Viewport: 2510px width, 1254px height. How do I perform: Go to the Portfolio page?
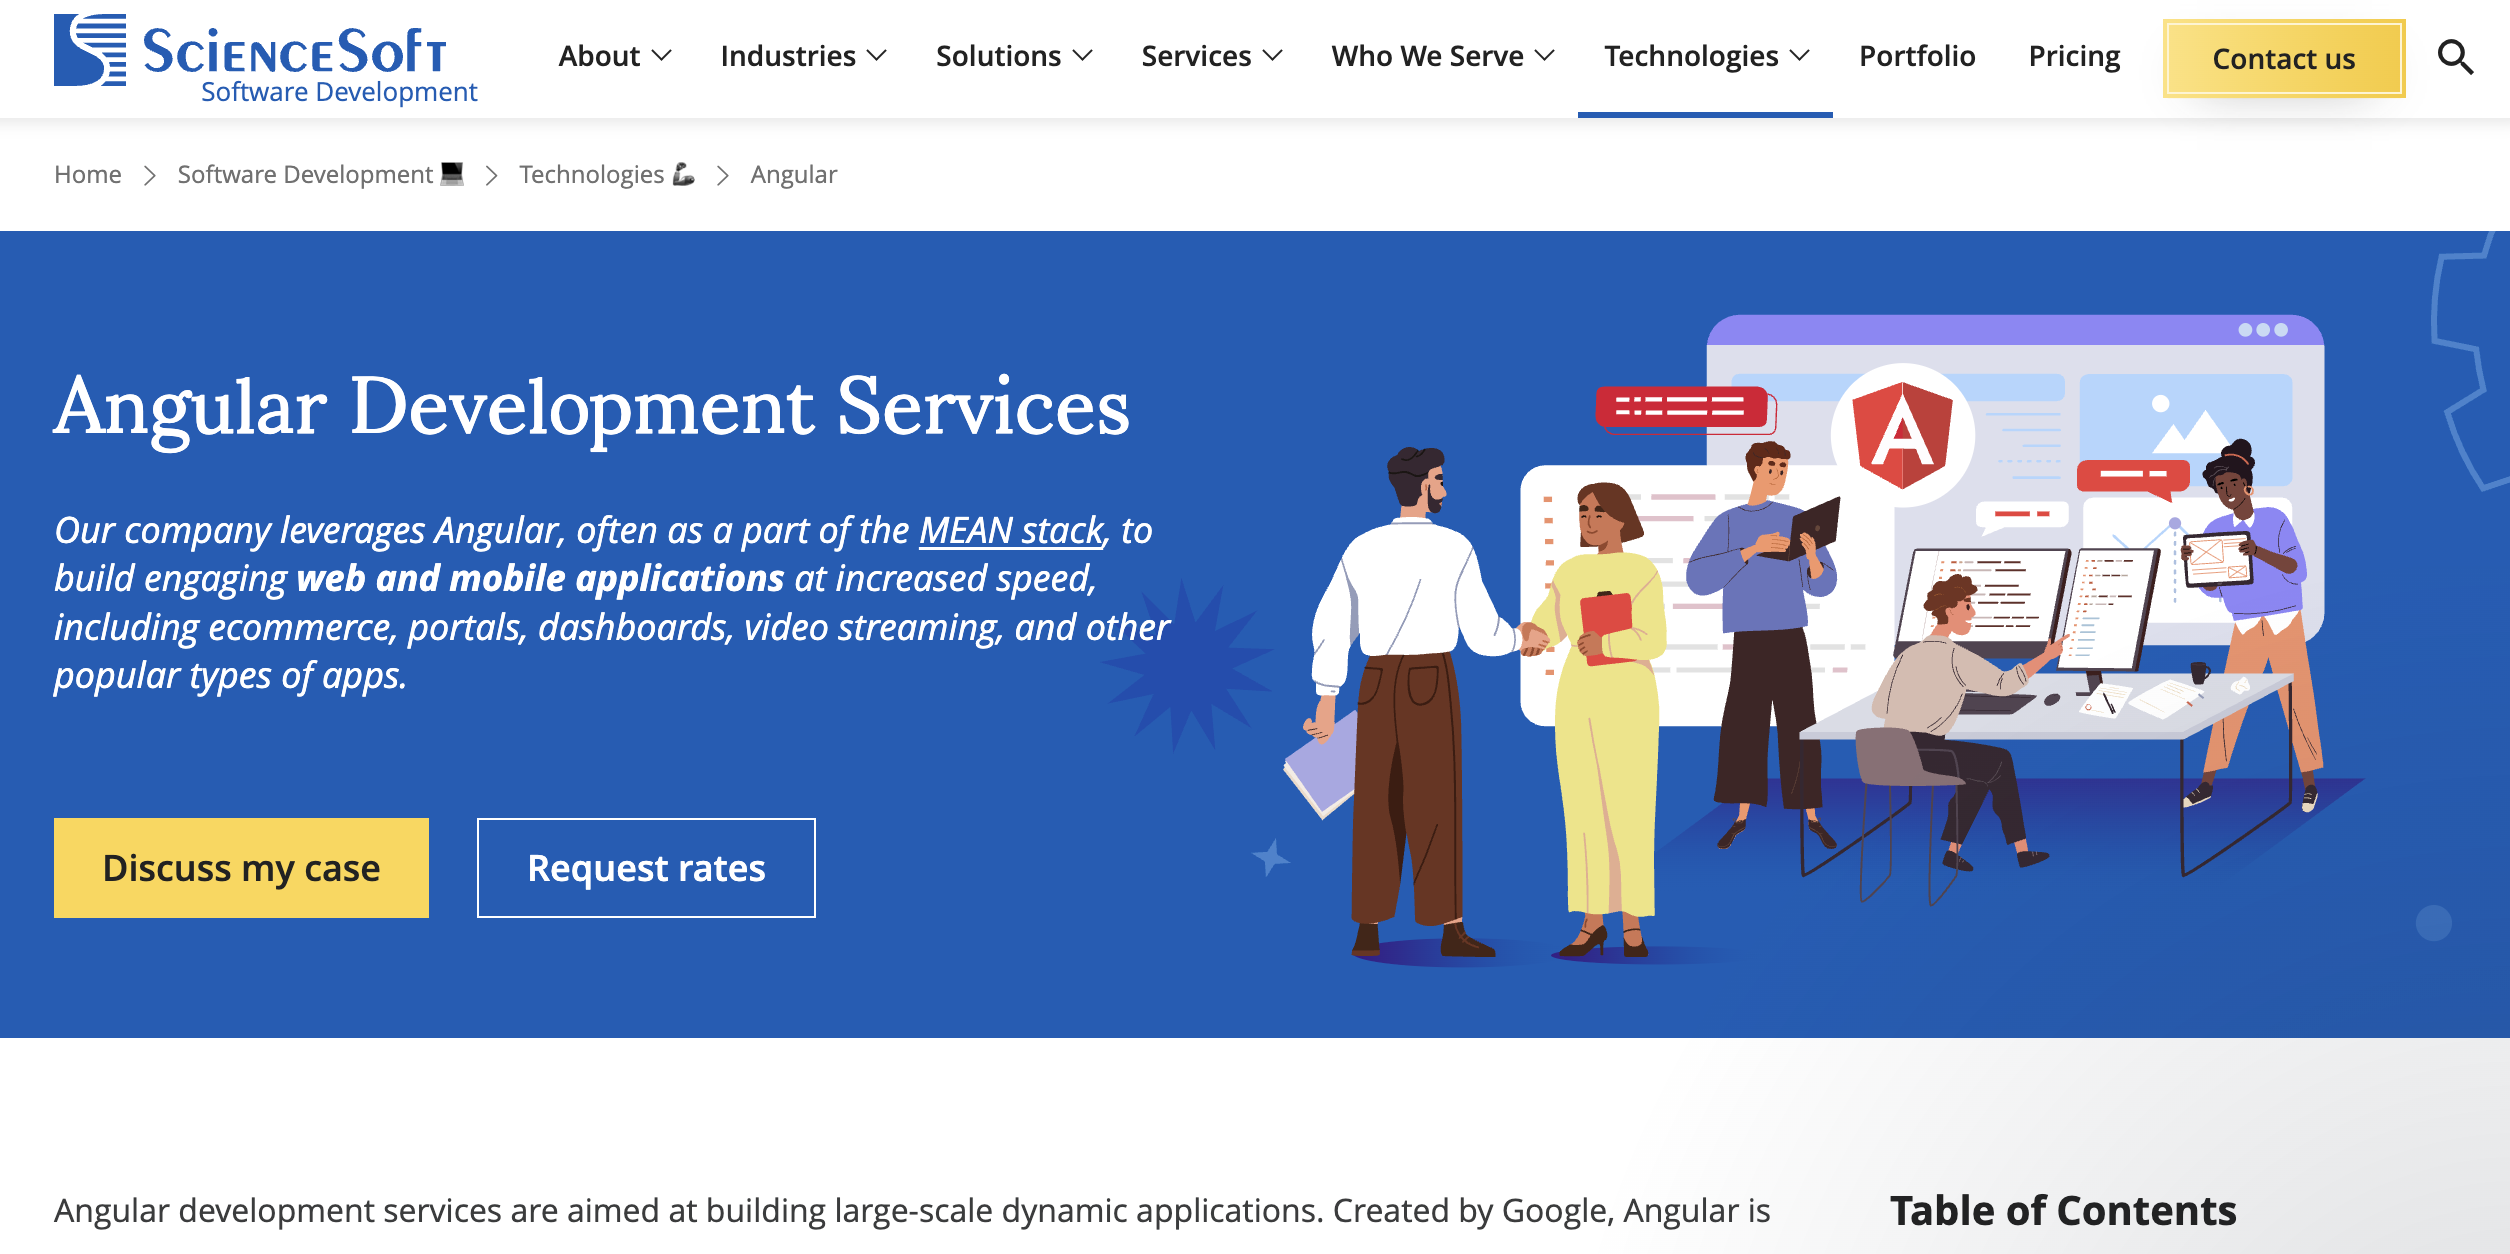pyautogui.click(x=1917, y=56)
